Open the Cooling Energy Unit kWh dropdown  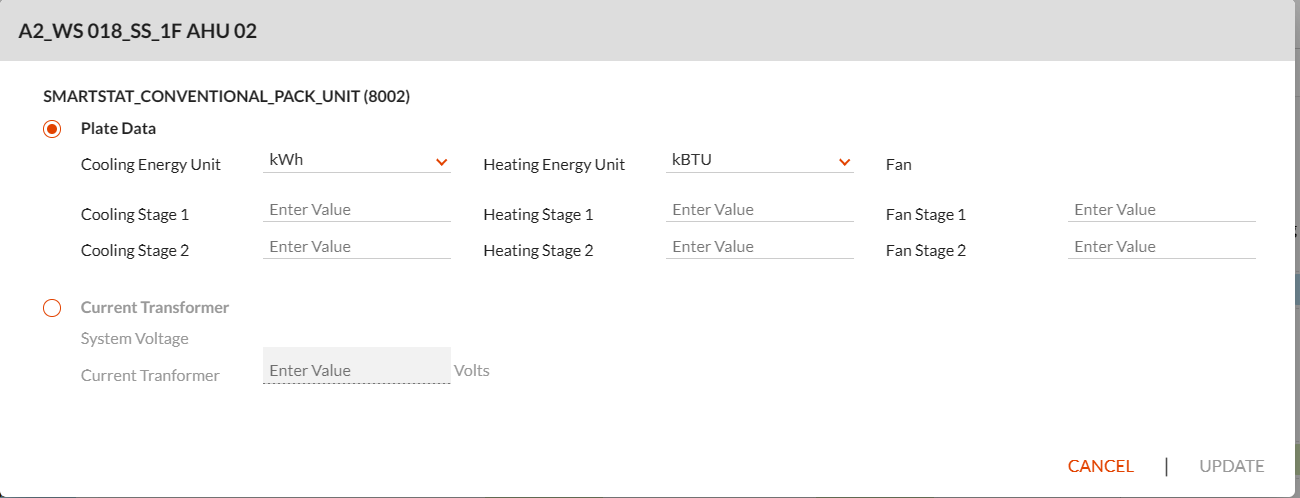pos(357,160)
